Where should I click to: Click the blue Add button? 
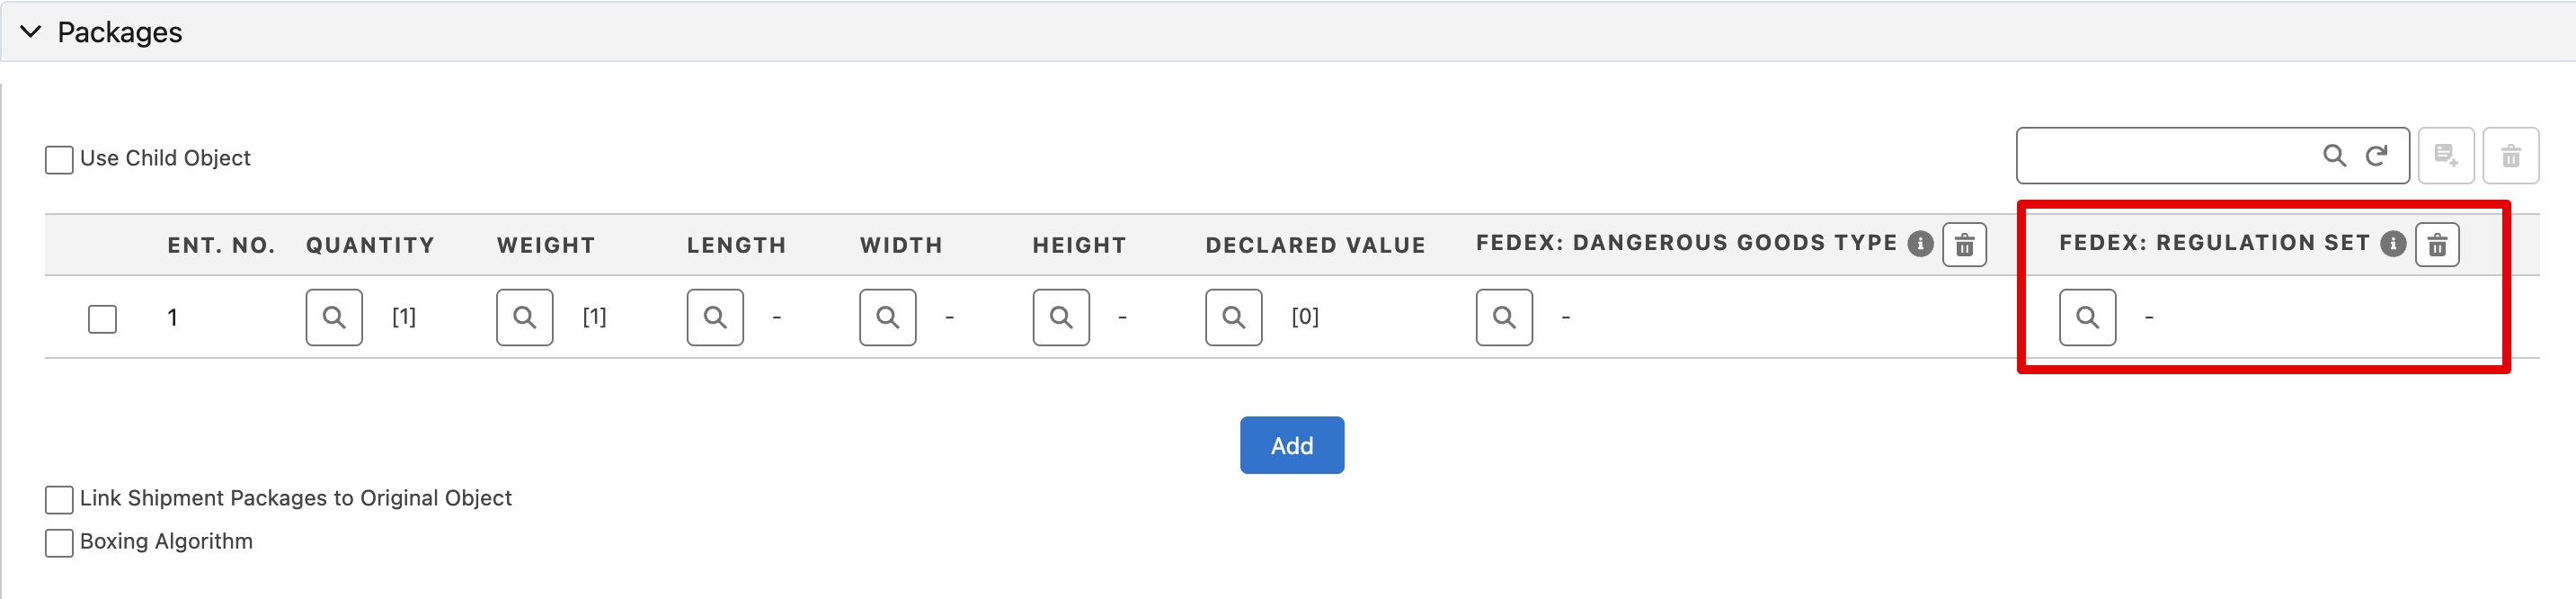click(1291, 445)
